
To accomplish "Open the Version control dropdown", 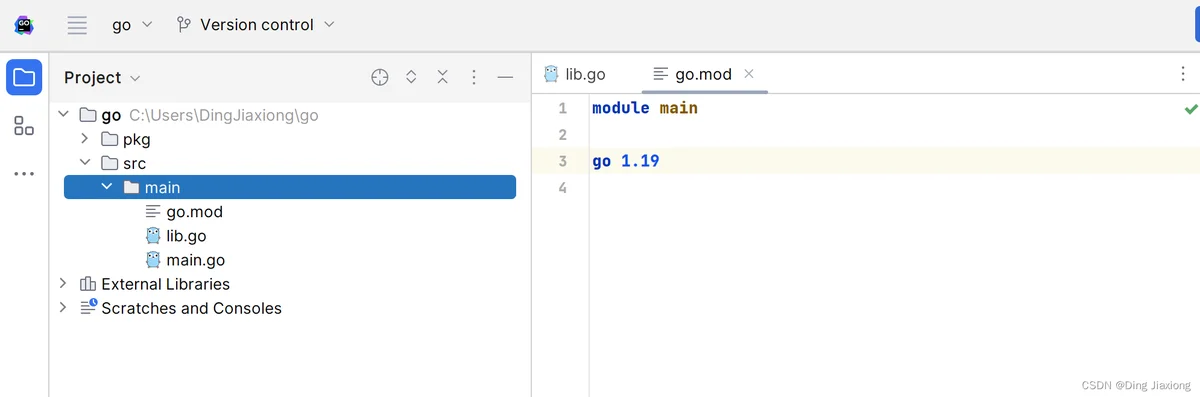I will coord(256,25).
